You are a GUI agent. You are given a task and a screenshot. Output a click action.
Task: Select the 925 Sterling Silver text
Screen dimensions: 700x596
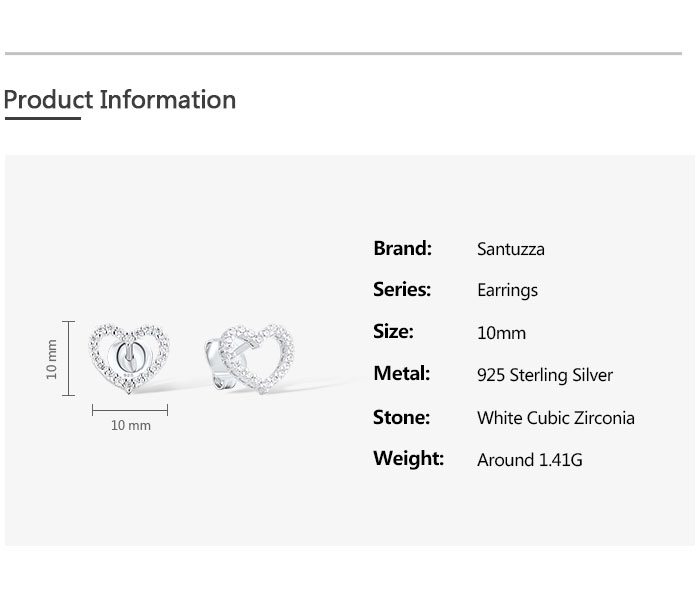pyautogui.click(x=545, y=376)
